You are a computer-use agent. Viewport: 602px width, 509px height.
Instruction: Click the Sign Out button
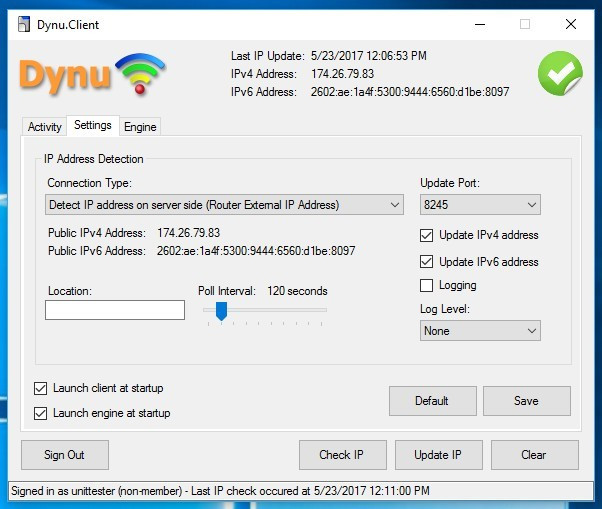pos(65,455)
